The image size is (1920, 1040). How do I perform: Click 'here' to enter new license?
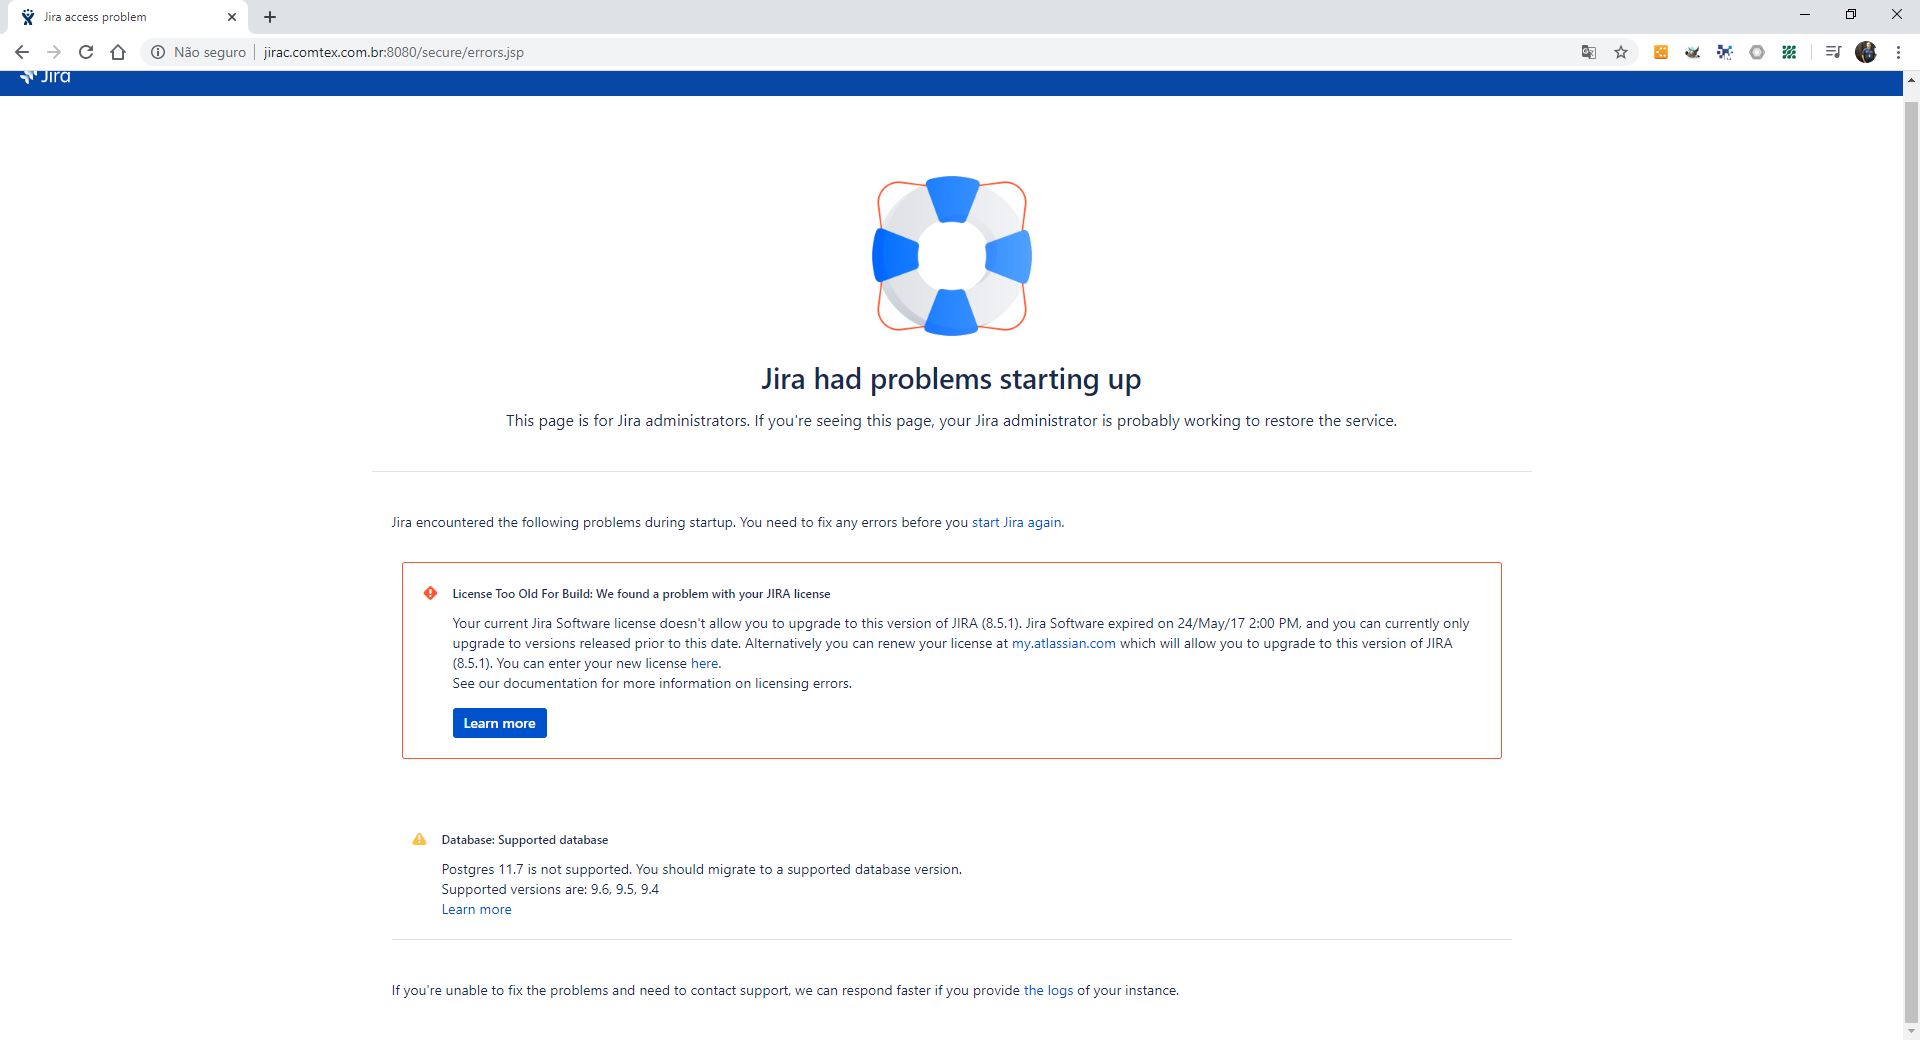coord(704,663)
